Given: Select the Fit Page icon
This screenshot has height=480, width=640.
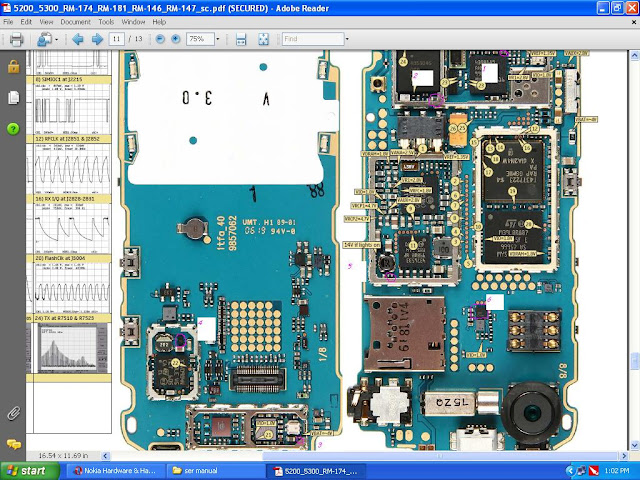Looking at the screenshot, I should point(264,39).
